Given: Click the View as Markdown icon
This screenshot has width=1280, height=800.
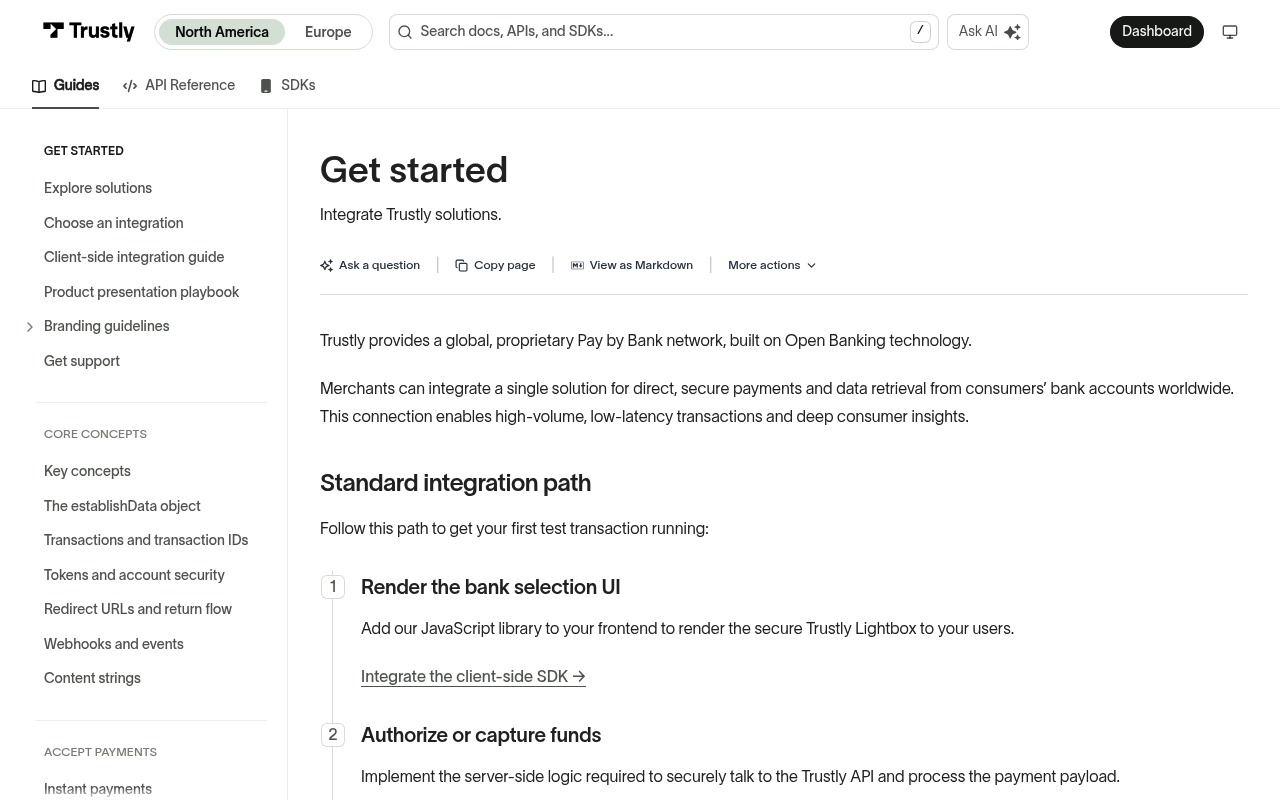Looking at the screenshot, I should click(x=577, y=266).
